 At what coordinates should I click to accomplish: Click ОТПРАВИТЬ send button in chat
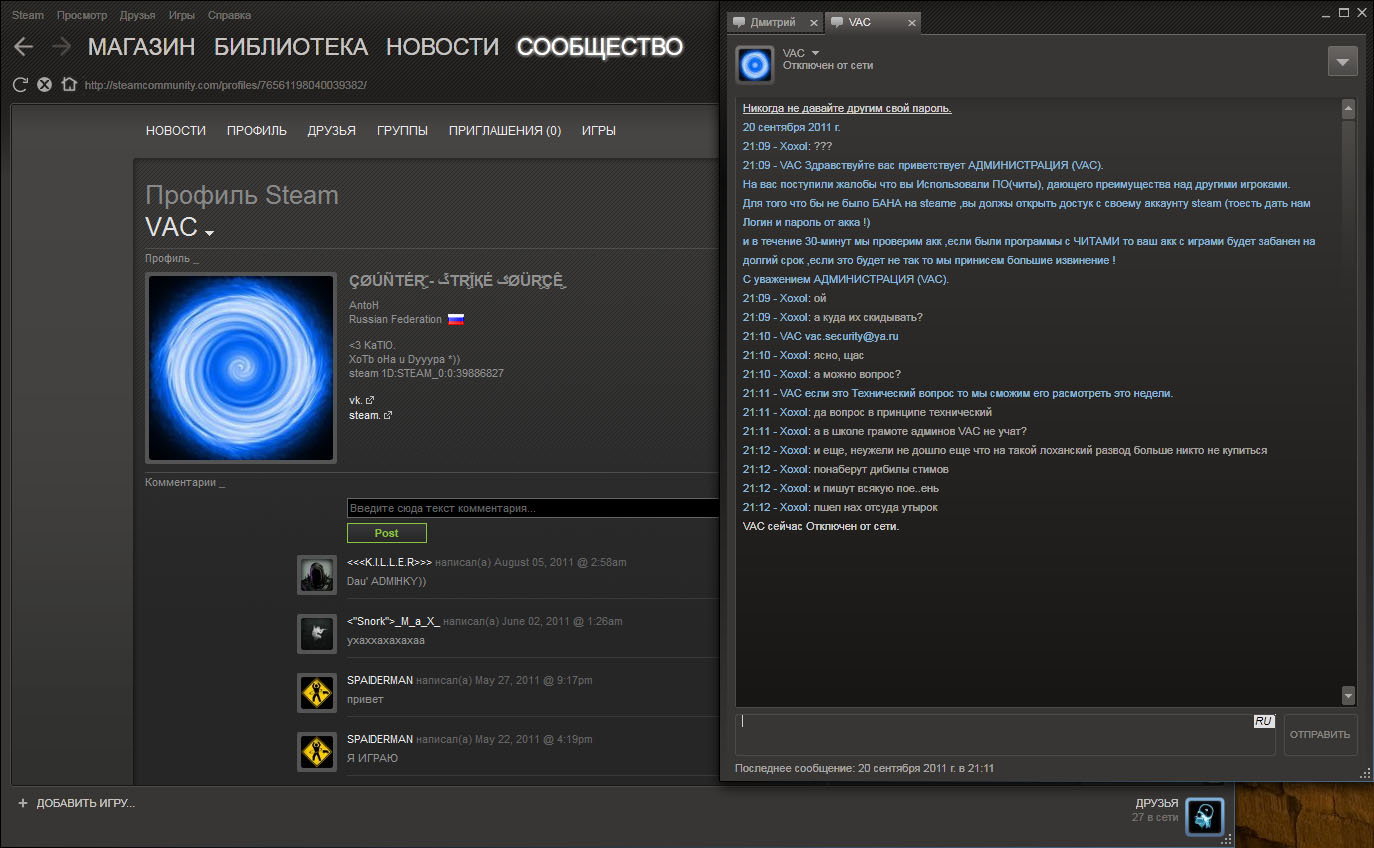[1320, 735]
